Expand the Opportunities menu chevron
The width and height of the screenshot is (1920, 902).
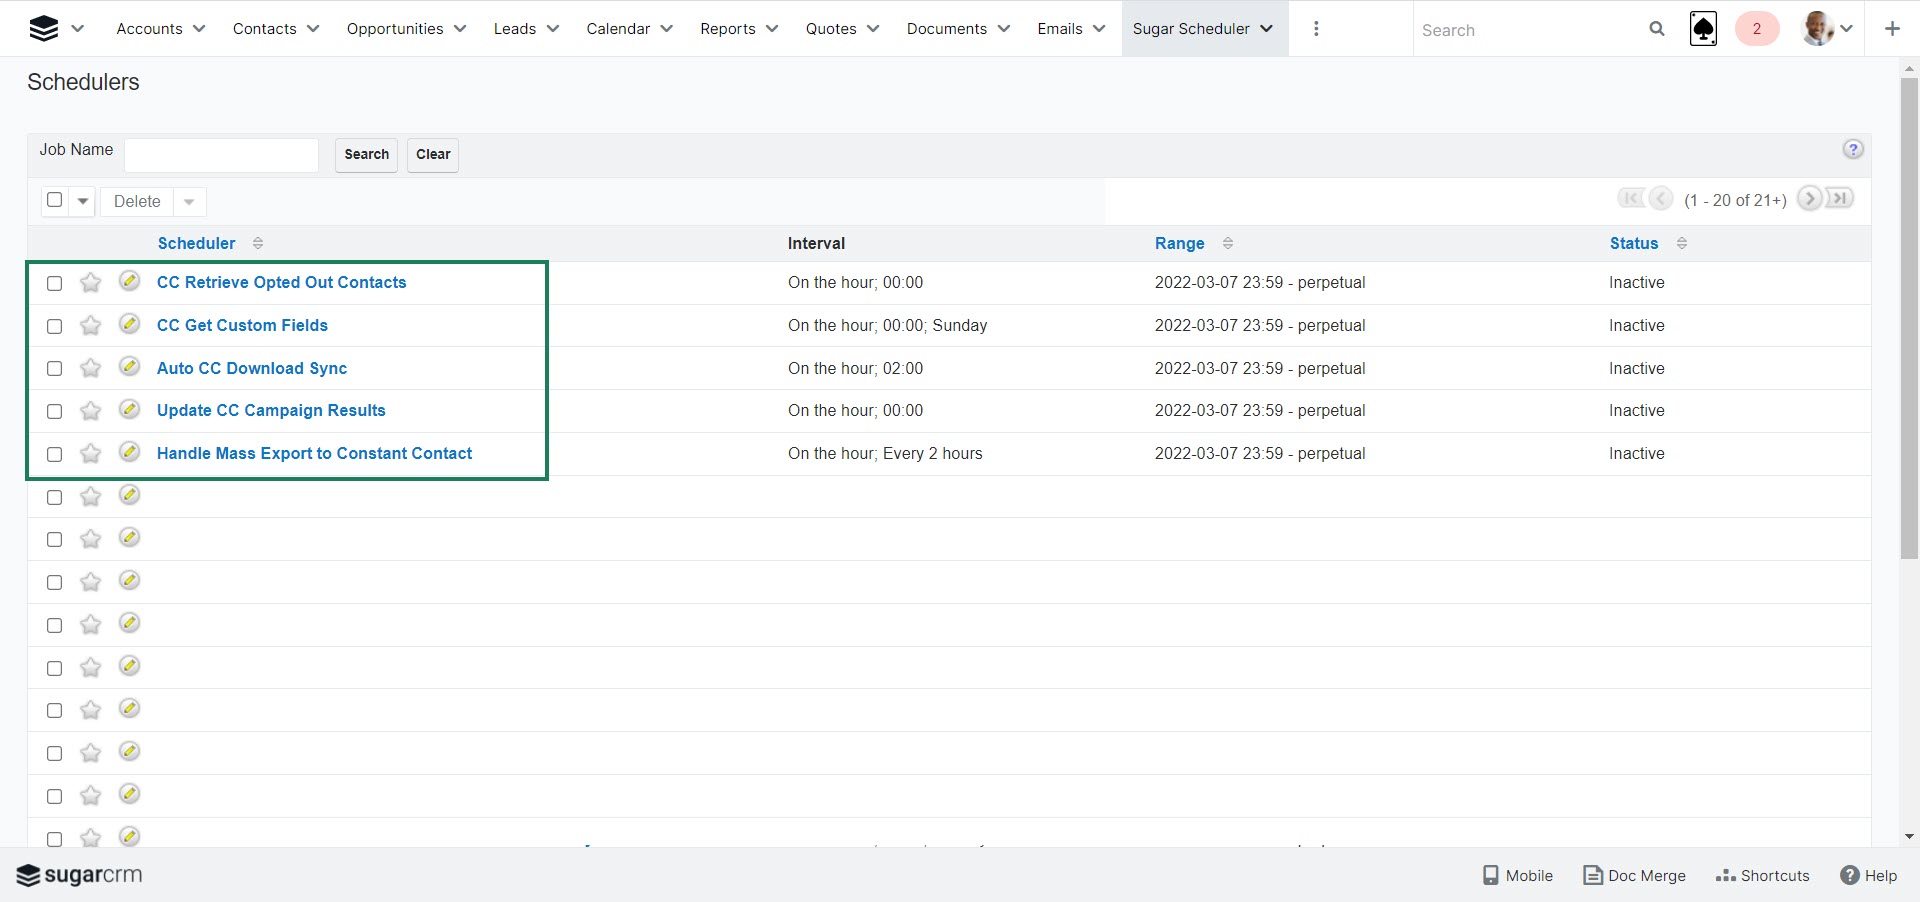click(x=460, y=29)
